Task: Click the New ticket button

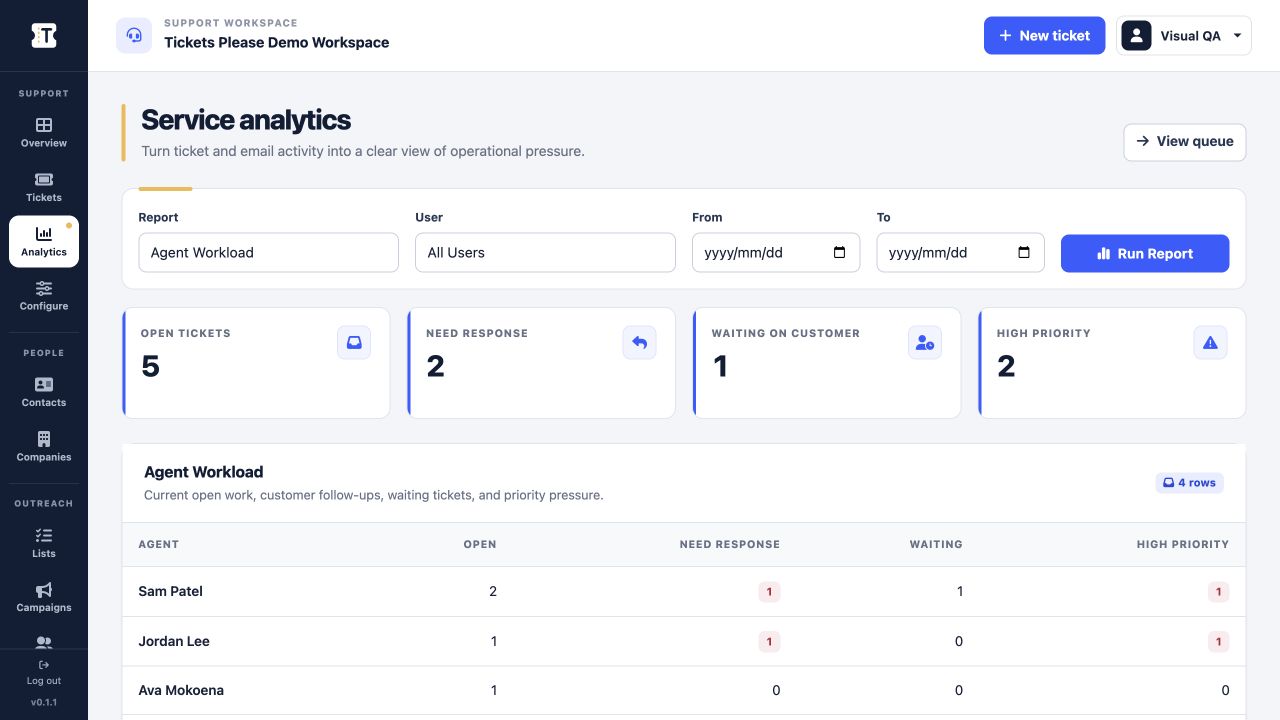Action: click(1044, 35)
